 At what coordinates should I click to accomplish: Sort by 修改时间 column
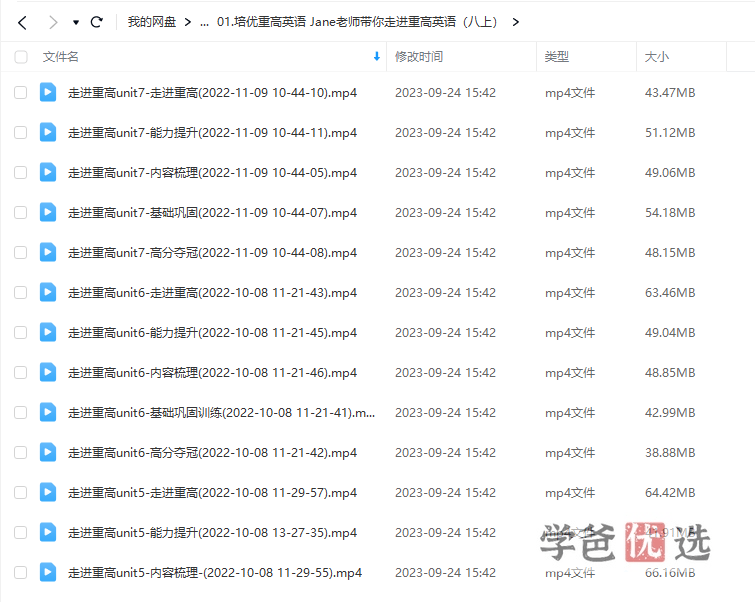click(x=419, y=57)
